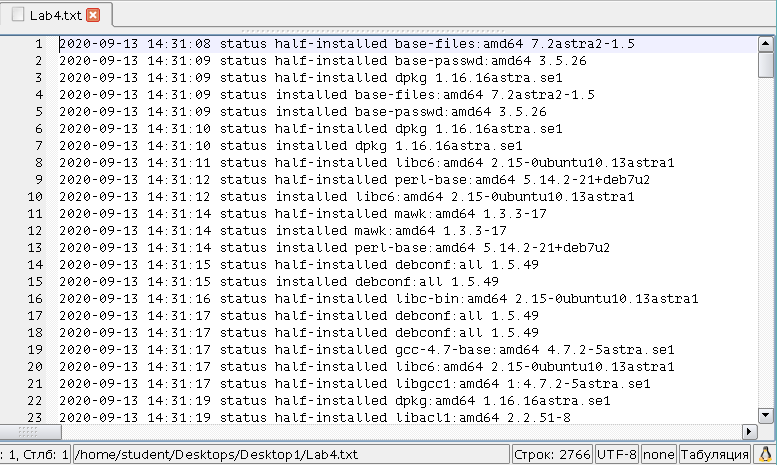This screenshot has width=777, height=465.
Task: Click 'half-installed mawk:amd64 1.3.3-17' on line 11
Action: click(411, 214)
